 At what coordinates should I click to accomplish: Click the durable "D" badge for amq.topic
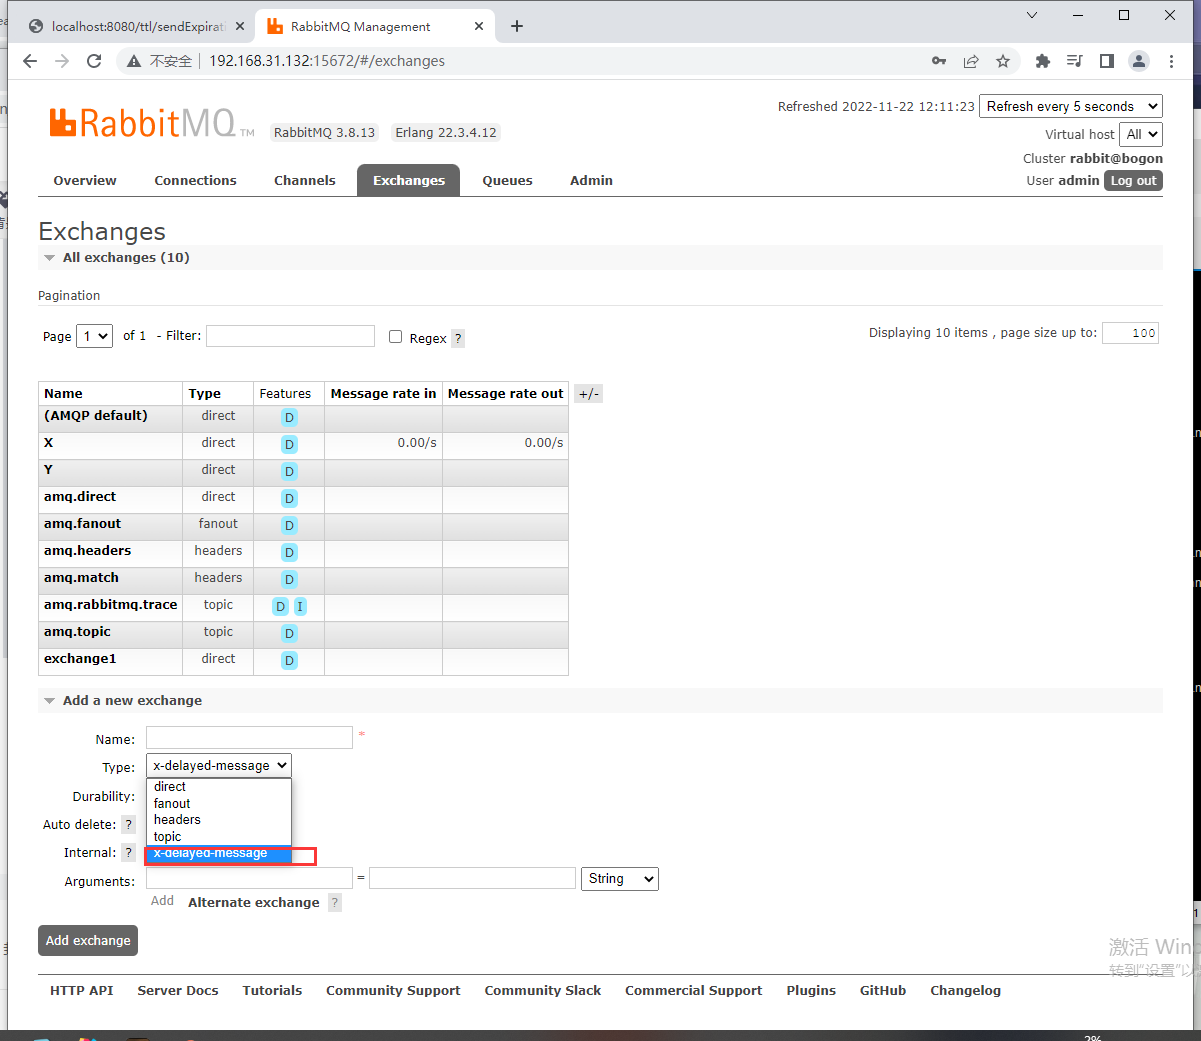click(x=289, y=633)
